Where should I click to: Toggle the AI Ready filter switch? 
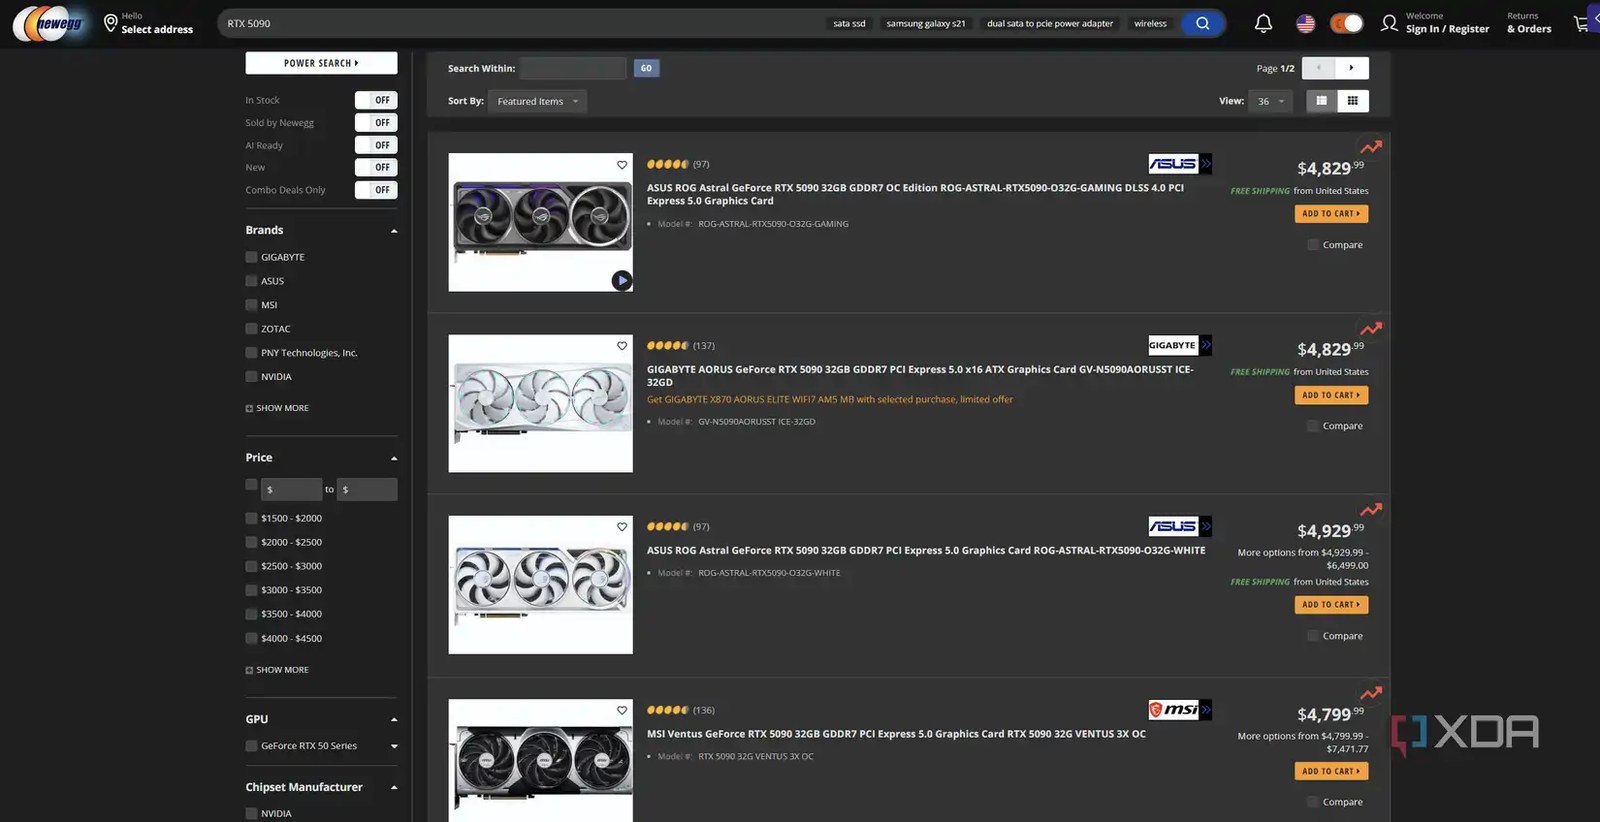click(x=376, y=145)
